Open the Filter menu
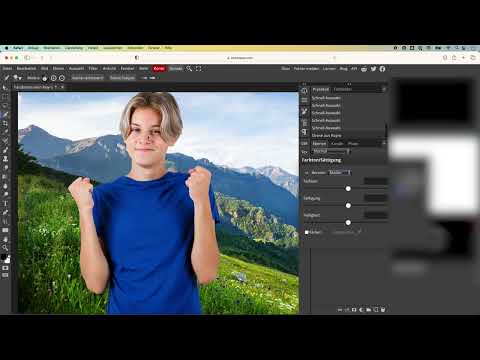This screenshot has height=360, width=480. tap(93, 69)
